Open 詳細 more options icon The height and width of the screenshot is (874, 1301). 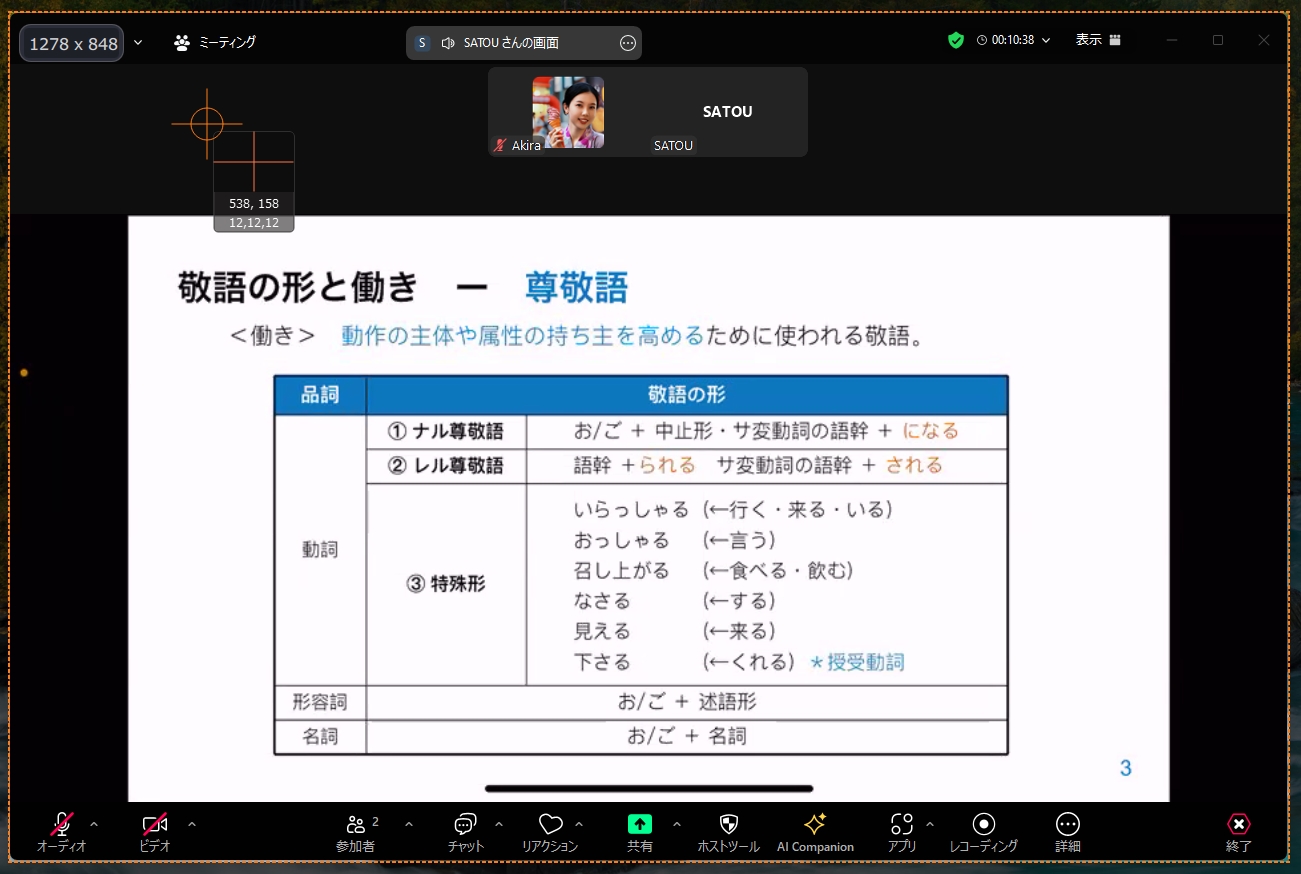tap(1067, 824)
